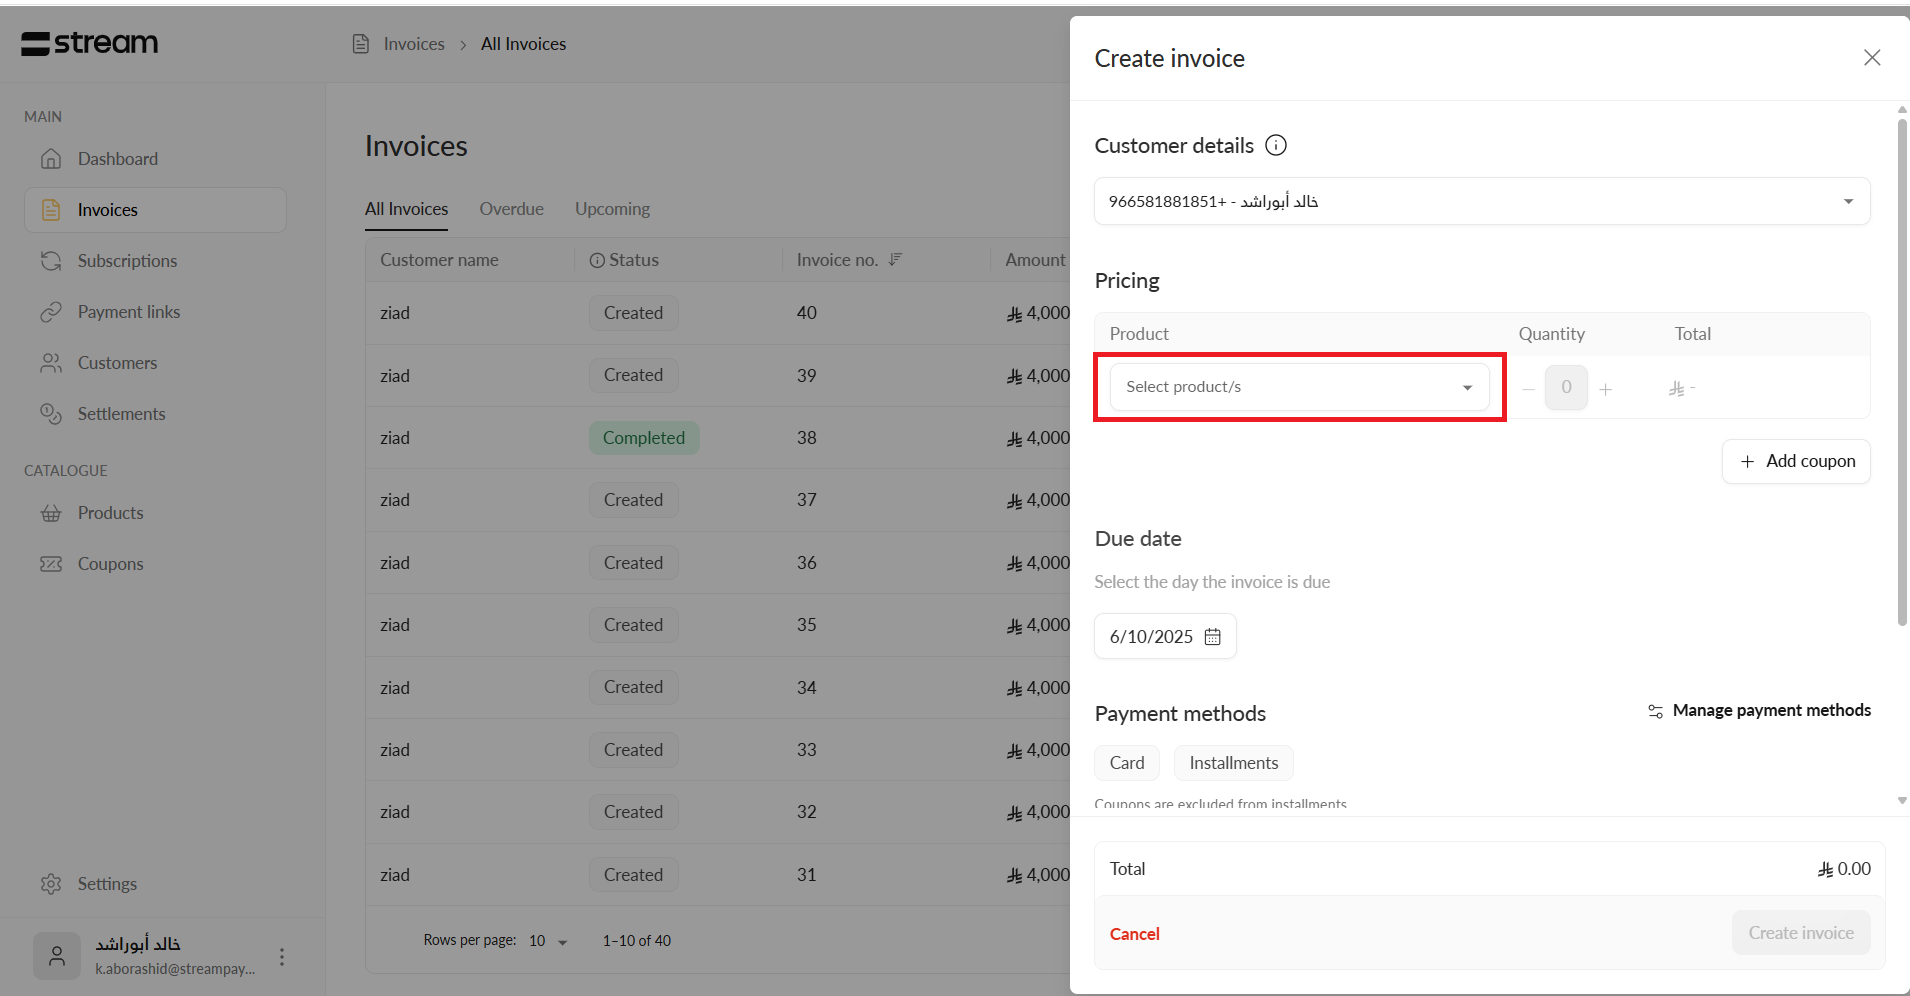Click the Settings gear in sidebar

51,884
